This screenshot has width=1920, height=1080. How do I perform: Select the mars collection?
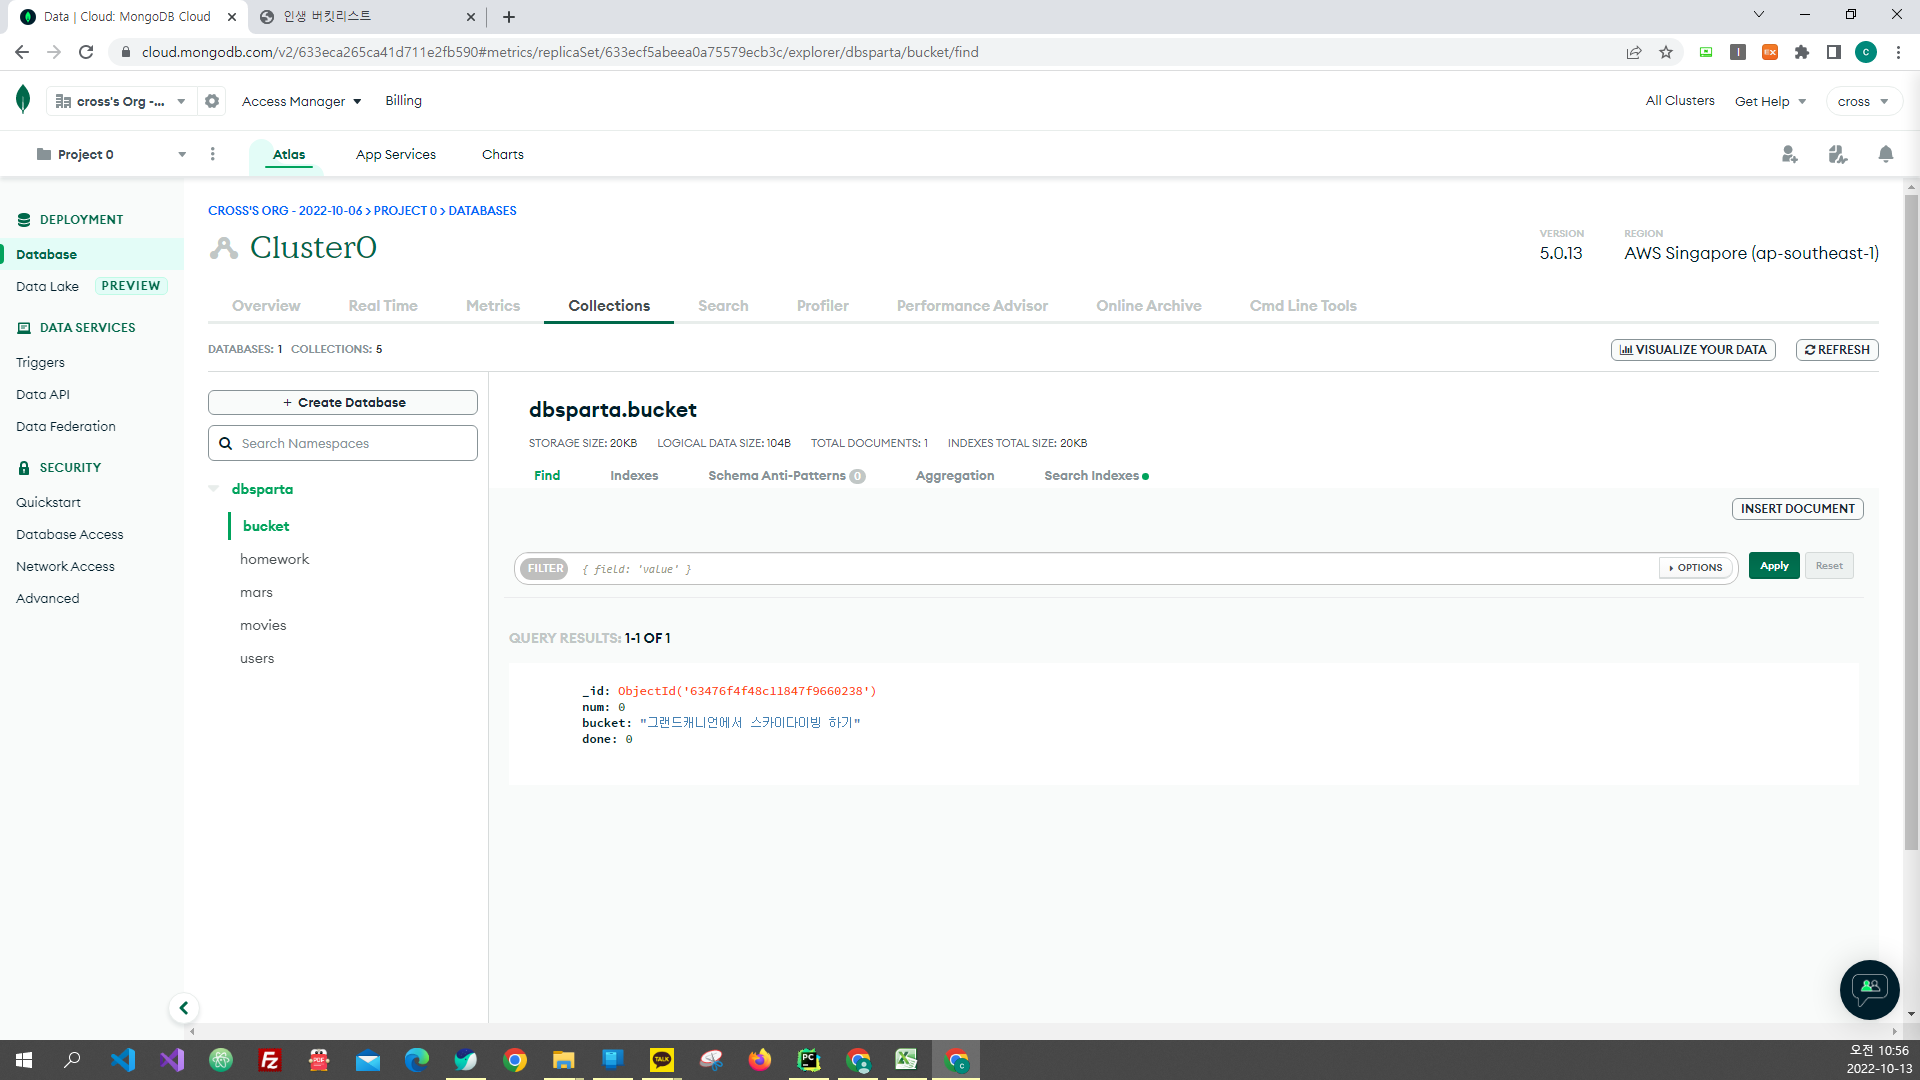[256, 592]
